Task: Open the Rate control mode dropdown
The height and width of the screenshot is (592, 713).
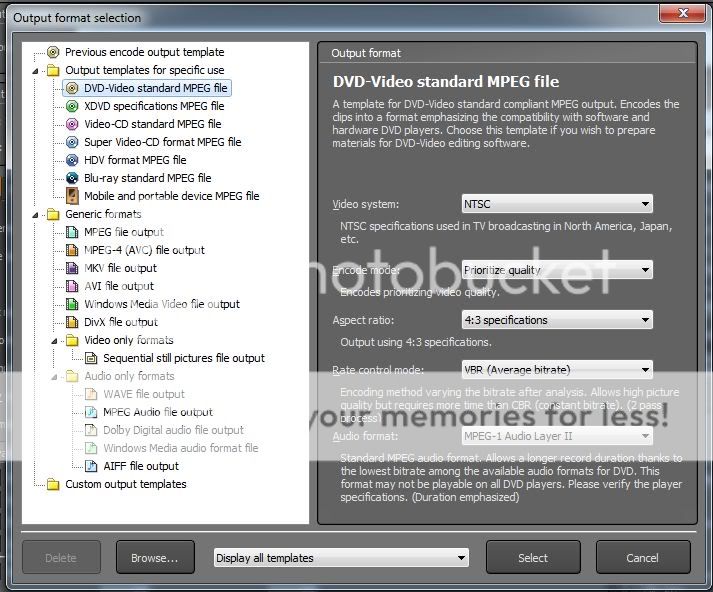Action: pyautogui.click(x=557, y=370)
